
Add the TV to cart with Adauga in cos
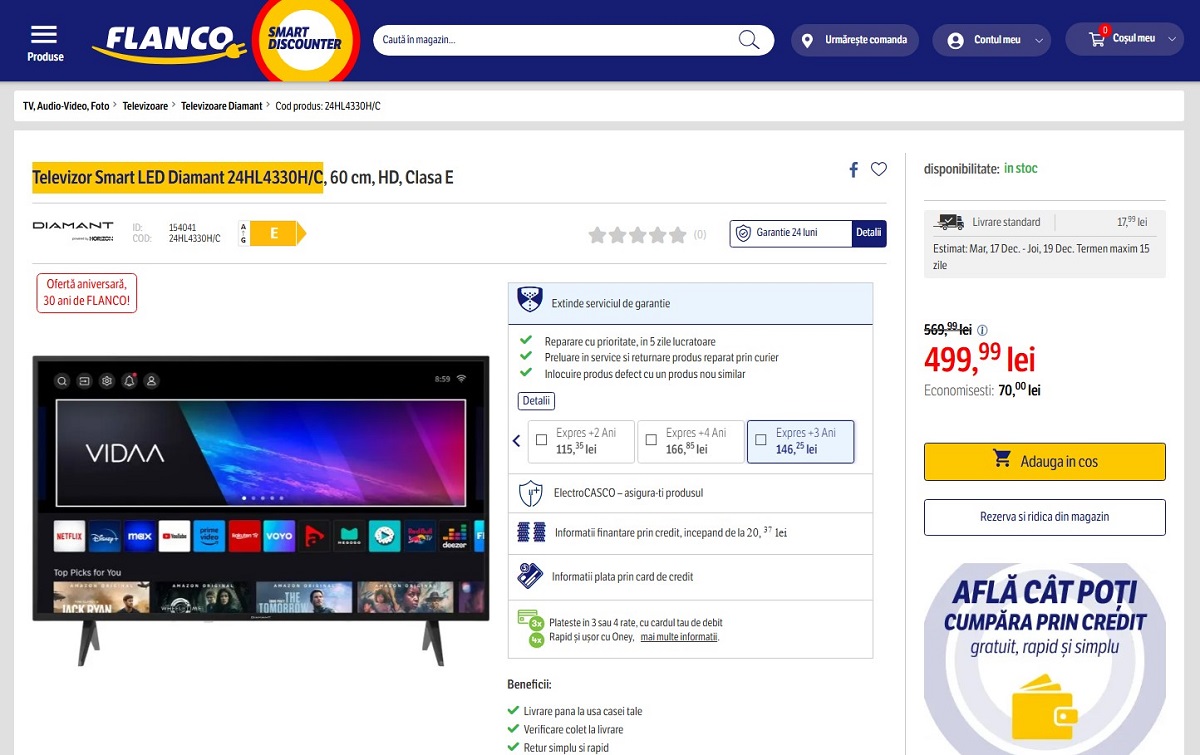[x=1045, y=461]
